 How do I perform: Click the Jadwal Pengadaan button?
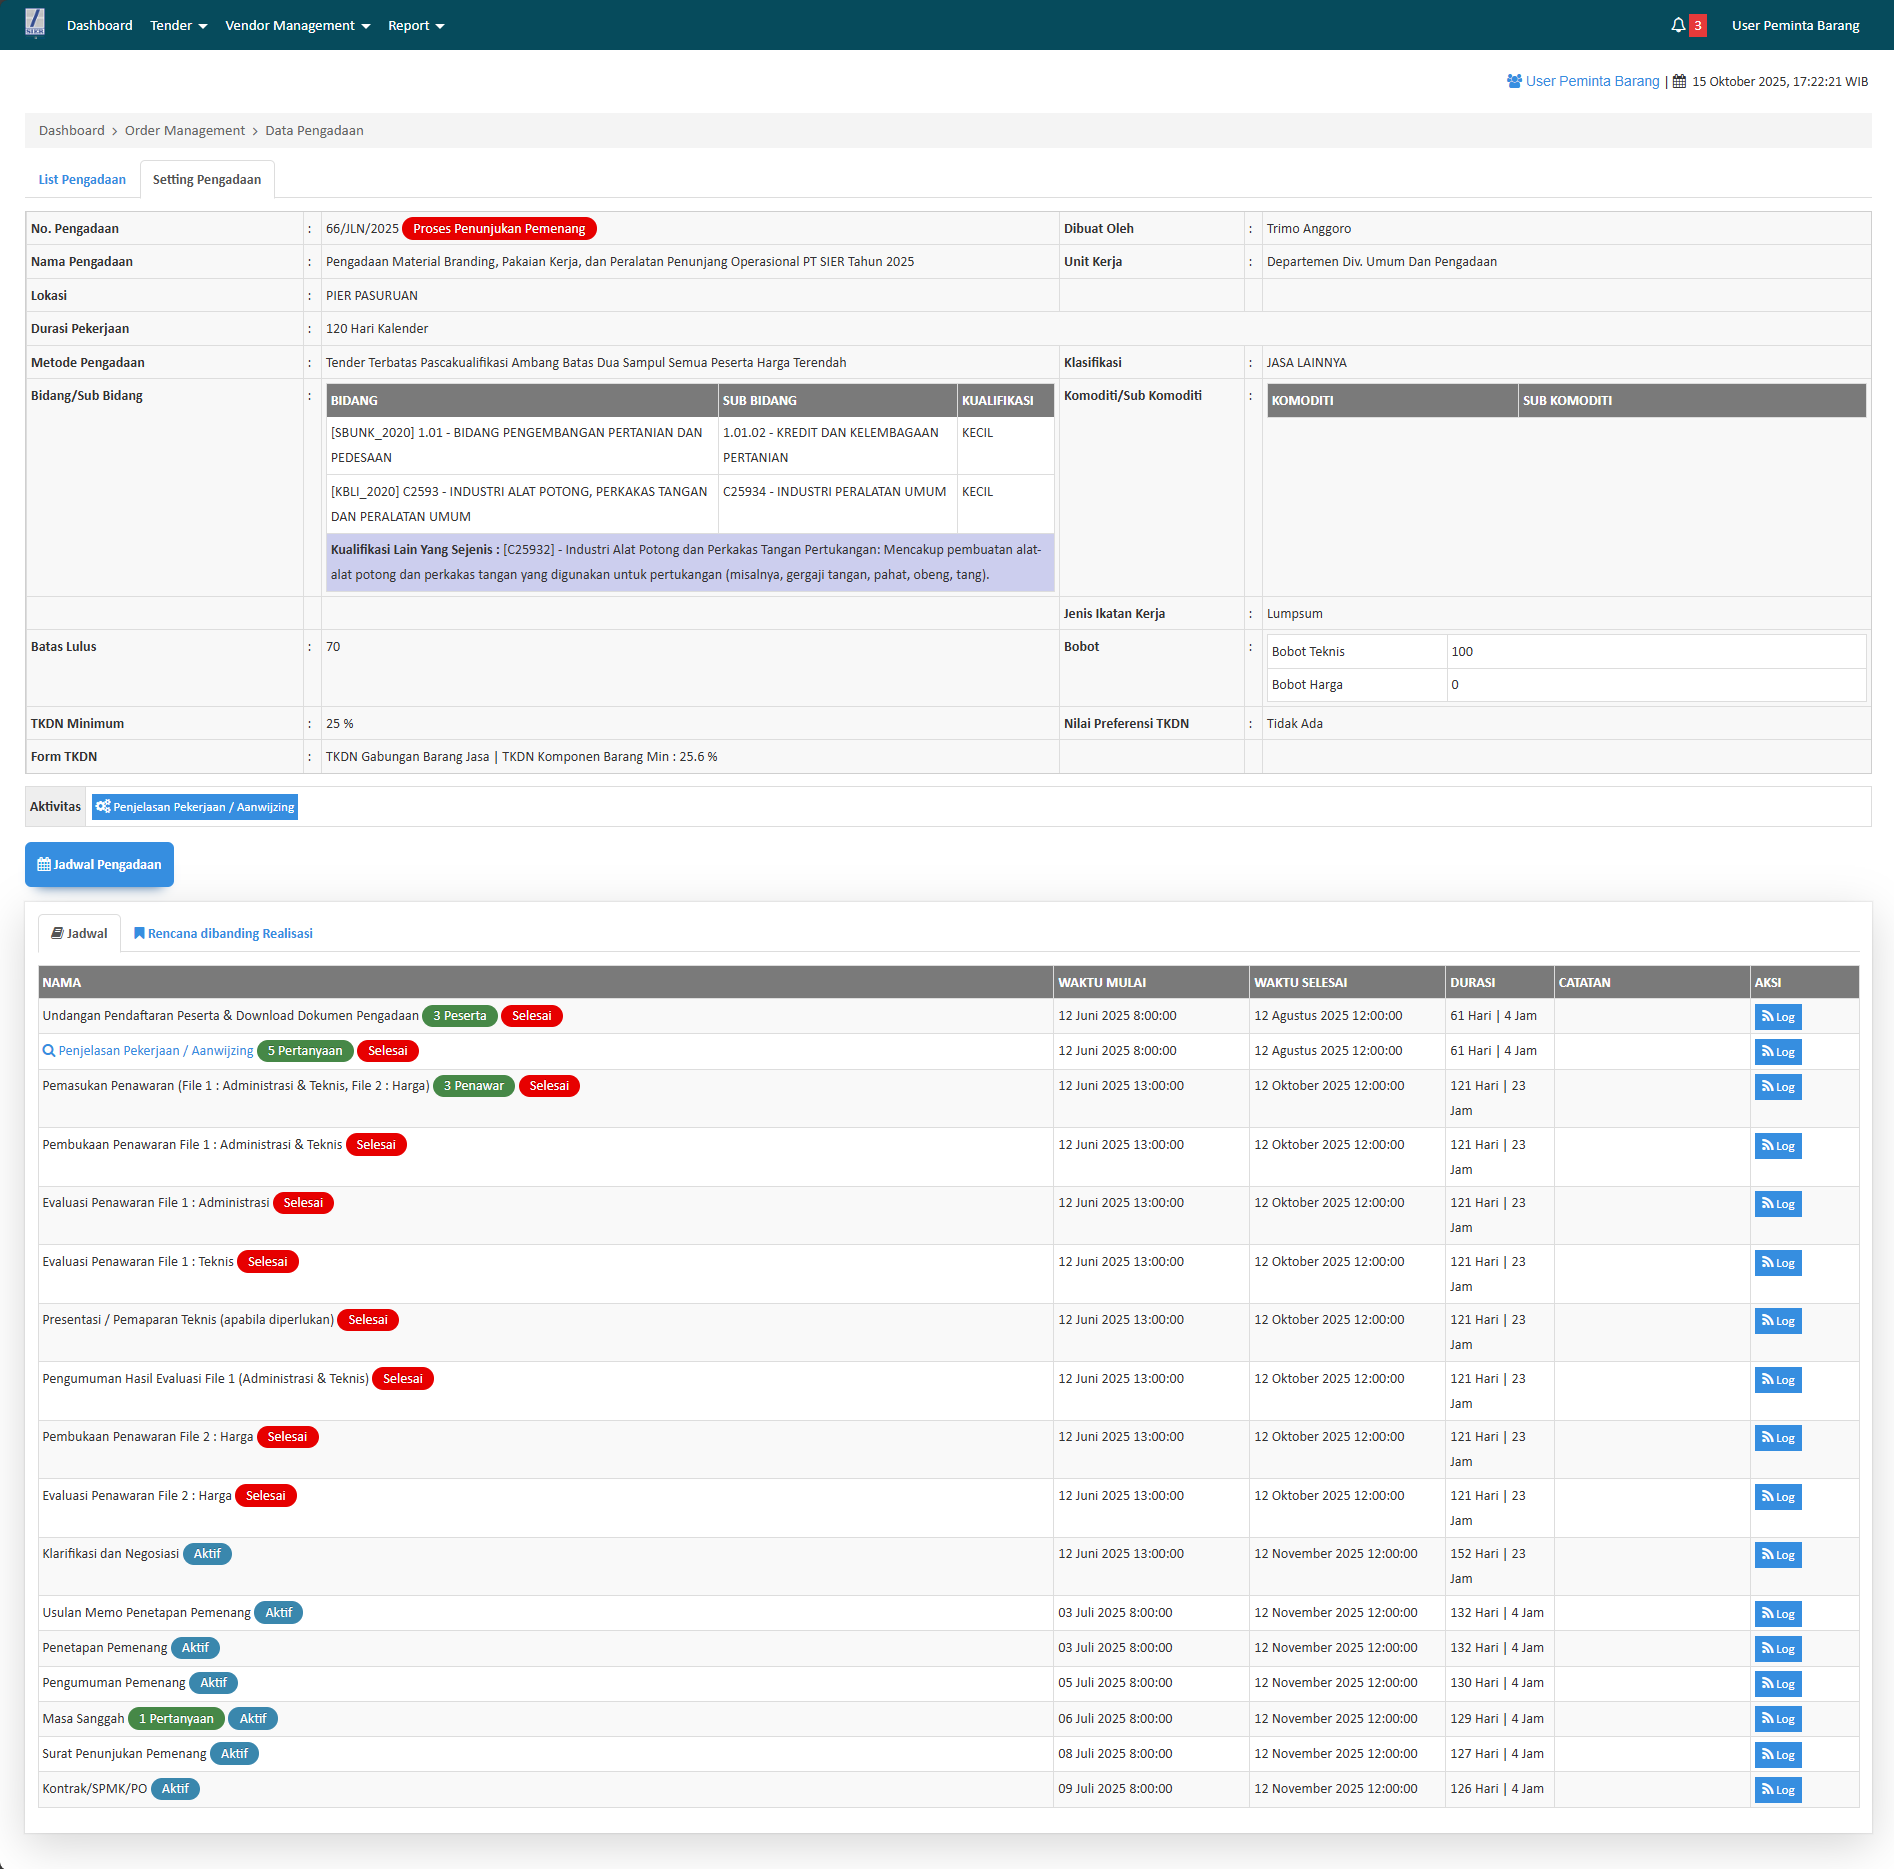coord(99,865)
